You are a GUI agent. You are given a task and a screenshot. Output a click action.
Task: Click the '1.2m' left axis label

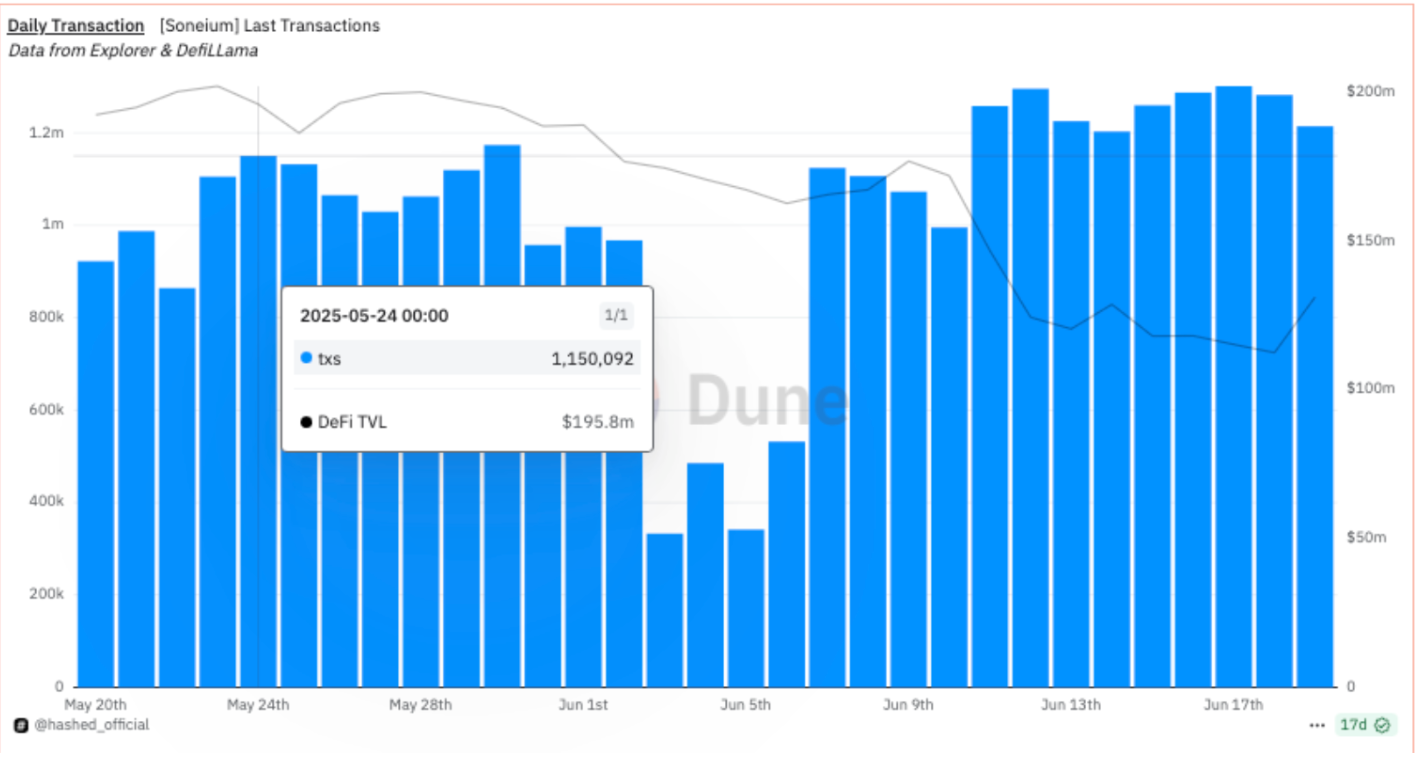(48, 132)
